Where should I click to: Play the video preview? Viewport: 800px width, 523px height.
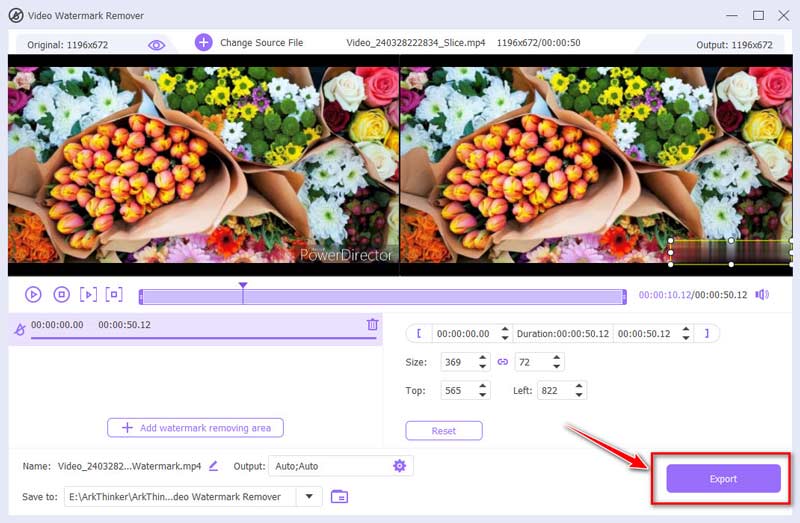(33, 294)
